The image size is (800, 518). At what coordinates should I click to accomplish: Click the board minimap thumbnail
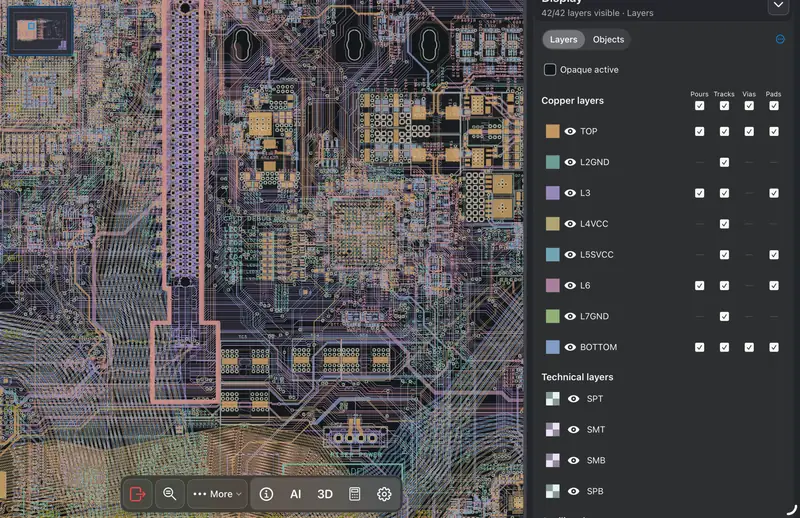(40, 30)
